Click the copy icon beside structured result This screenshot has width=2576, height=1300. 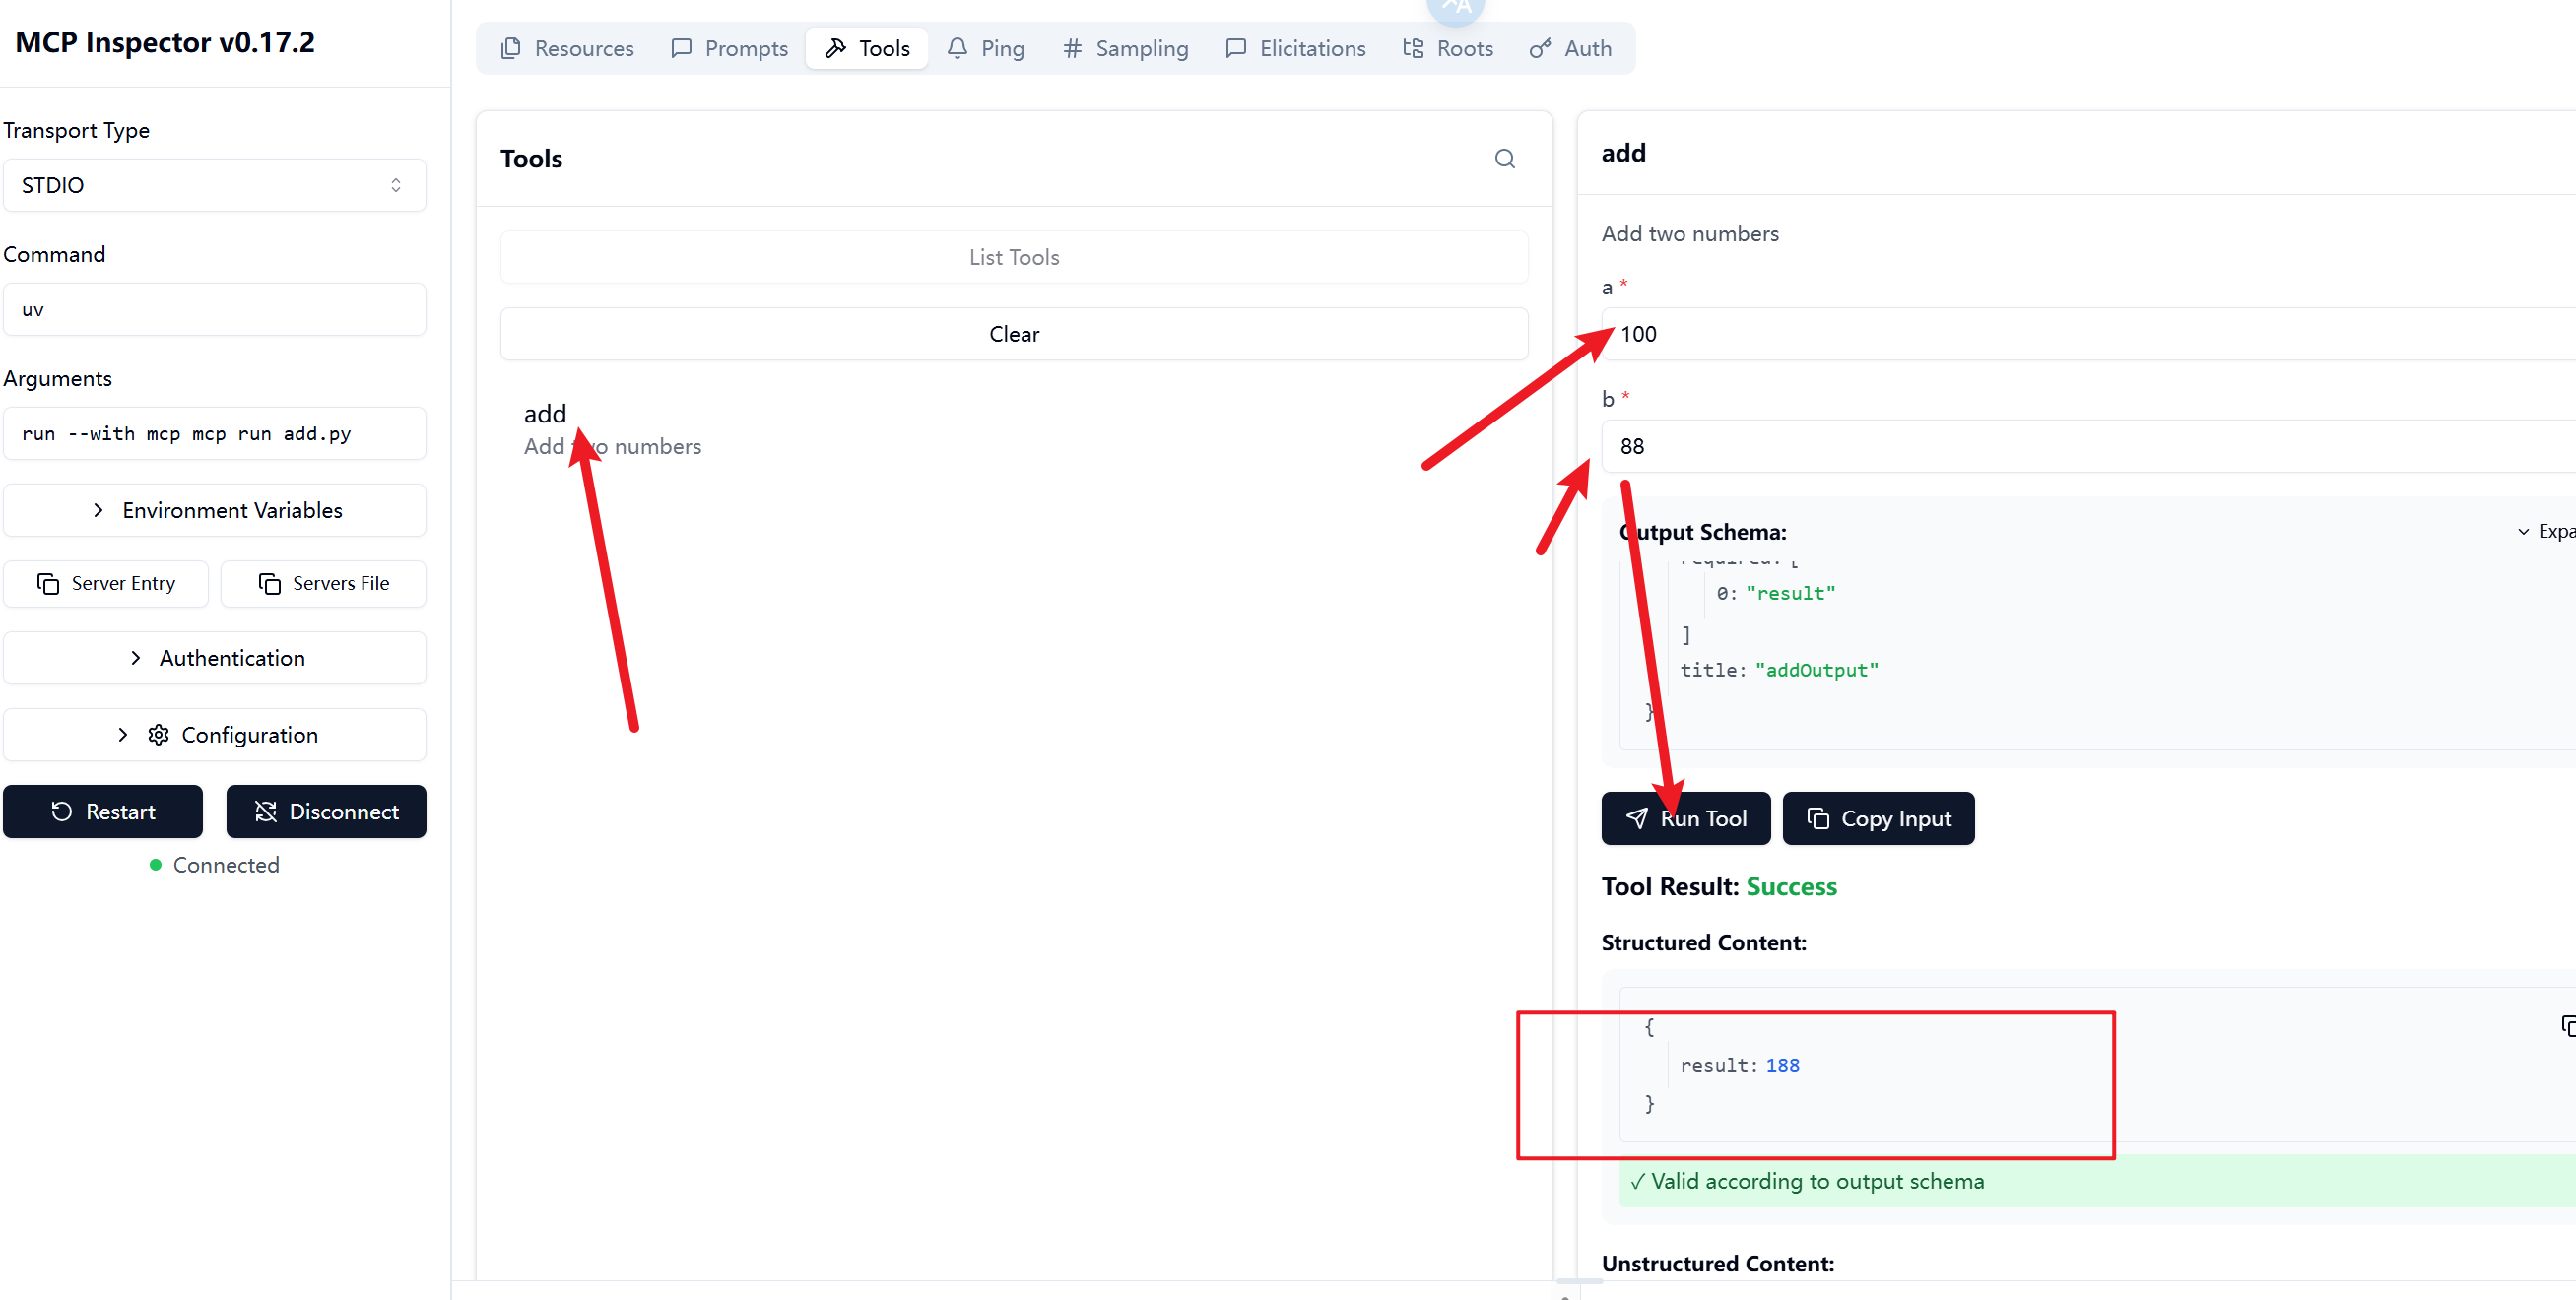2567,1026
